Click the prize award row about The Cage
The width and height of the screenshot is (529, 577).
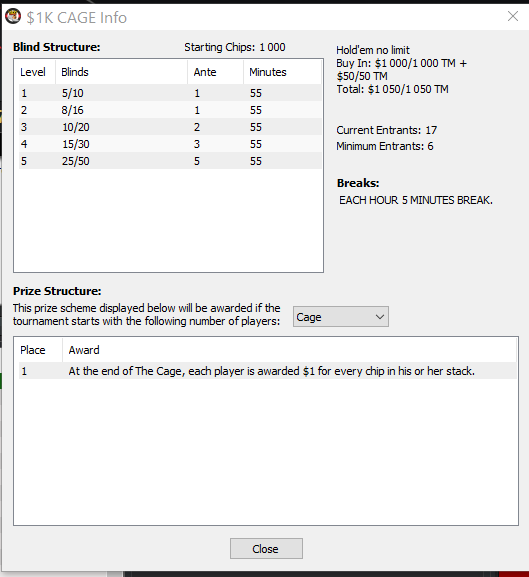tap(268, 371)
